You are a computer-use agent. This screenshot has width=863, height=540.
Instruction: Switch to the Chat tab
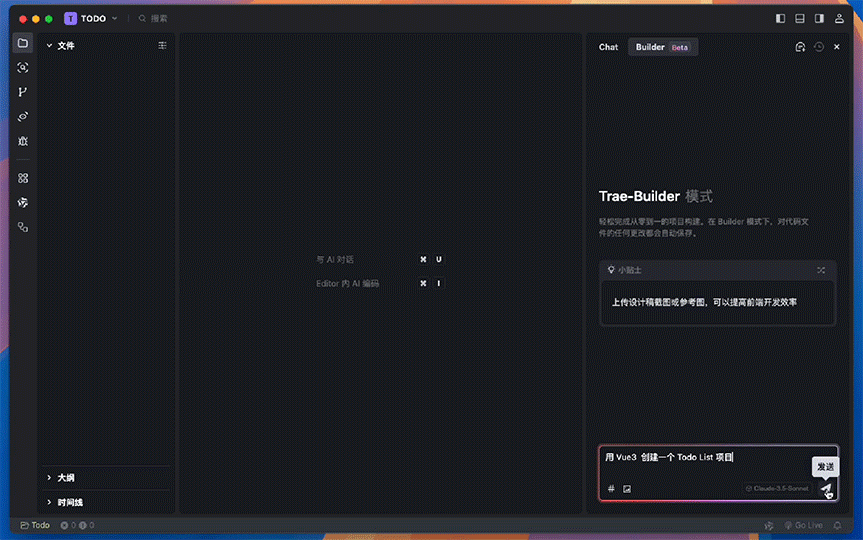[608, 47]
